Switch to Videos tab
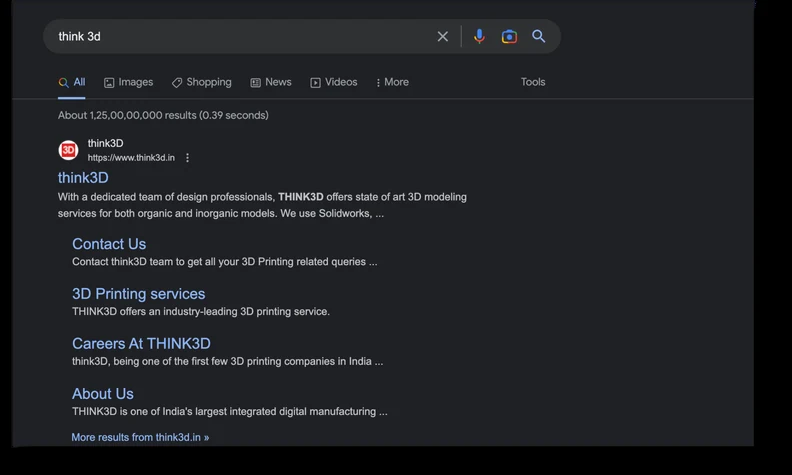 [x=333, y=82]
